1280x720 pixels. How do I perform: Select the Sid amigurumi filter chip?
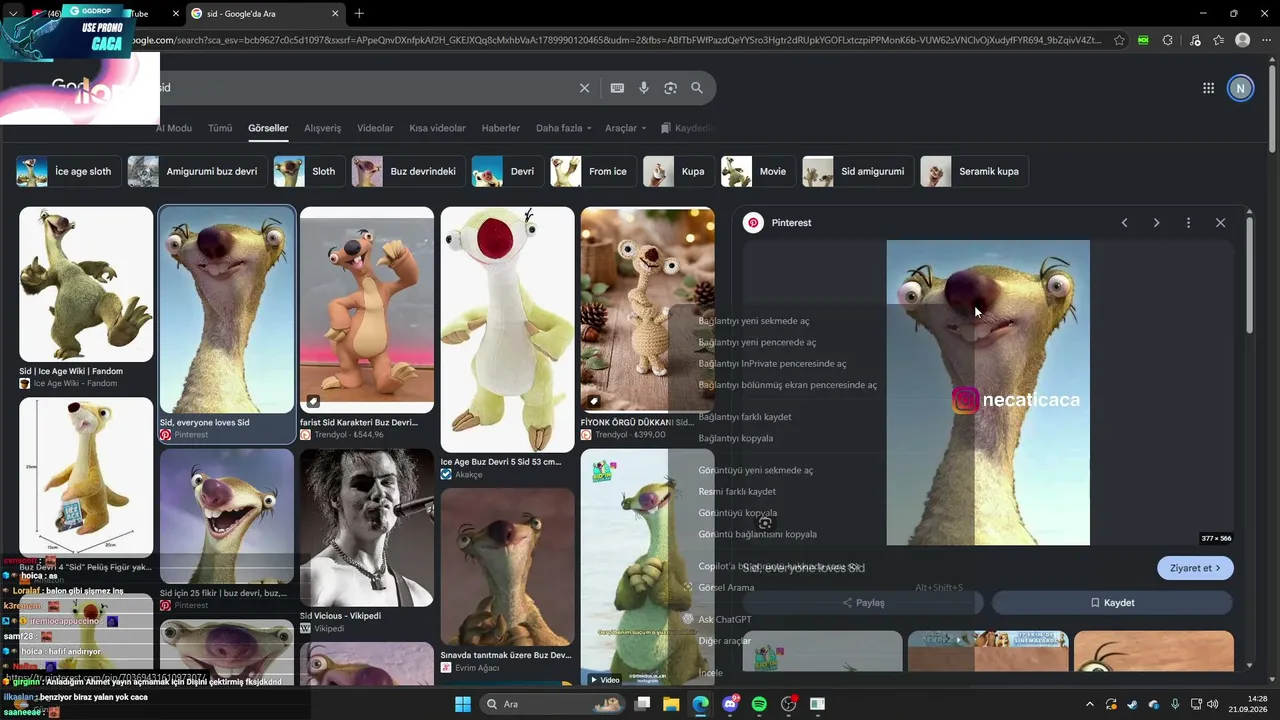(x=858, y=171)
